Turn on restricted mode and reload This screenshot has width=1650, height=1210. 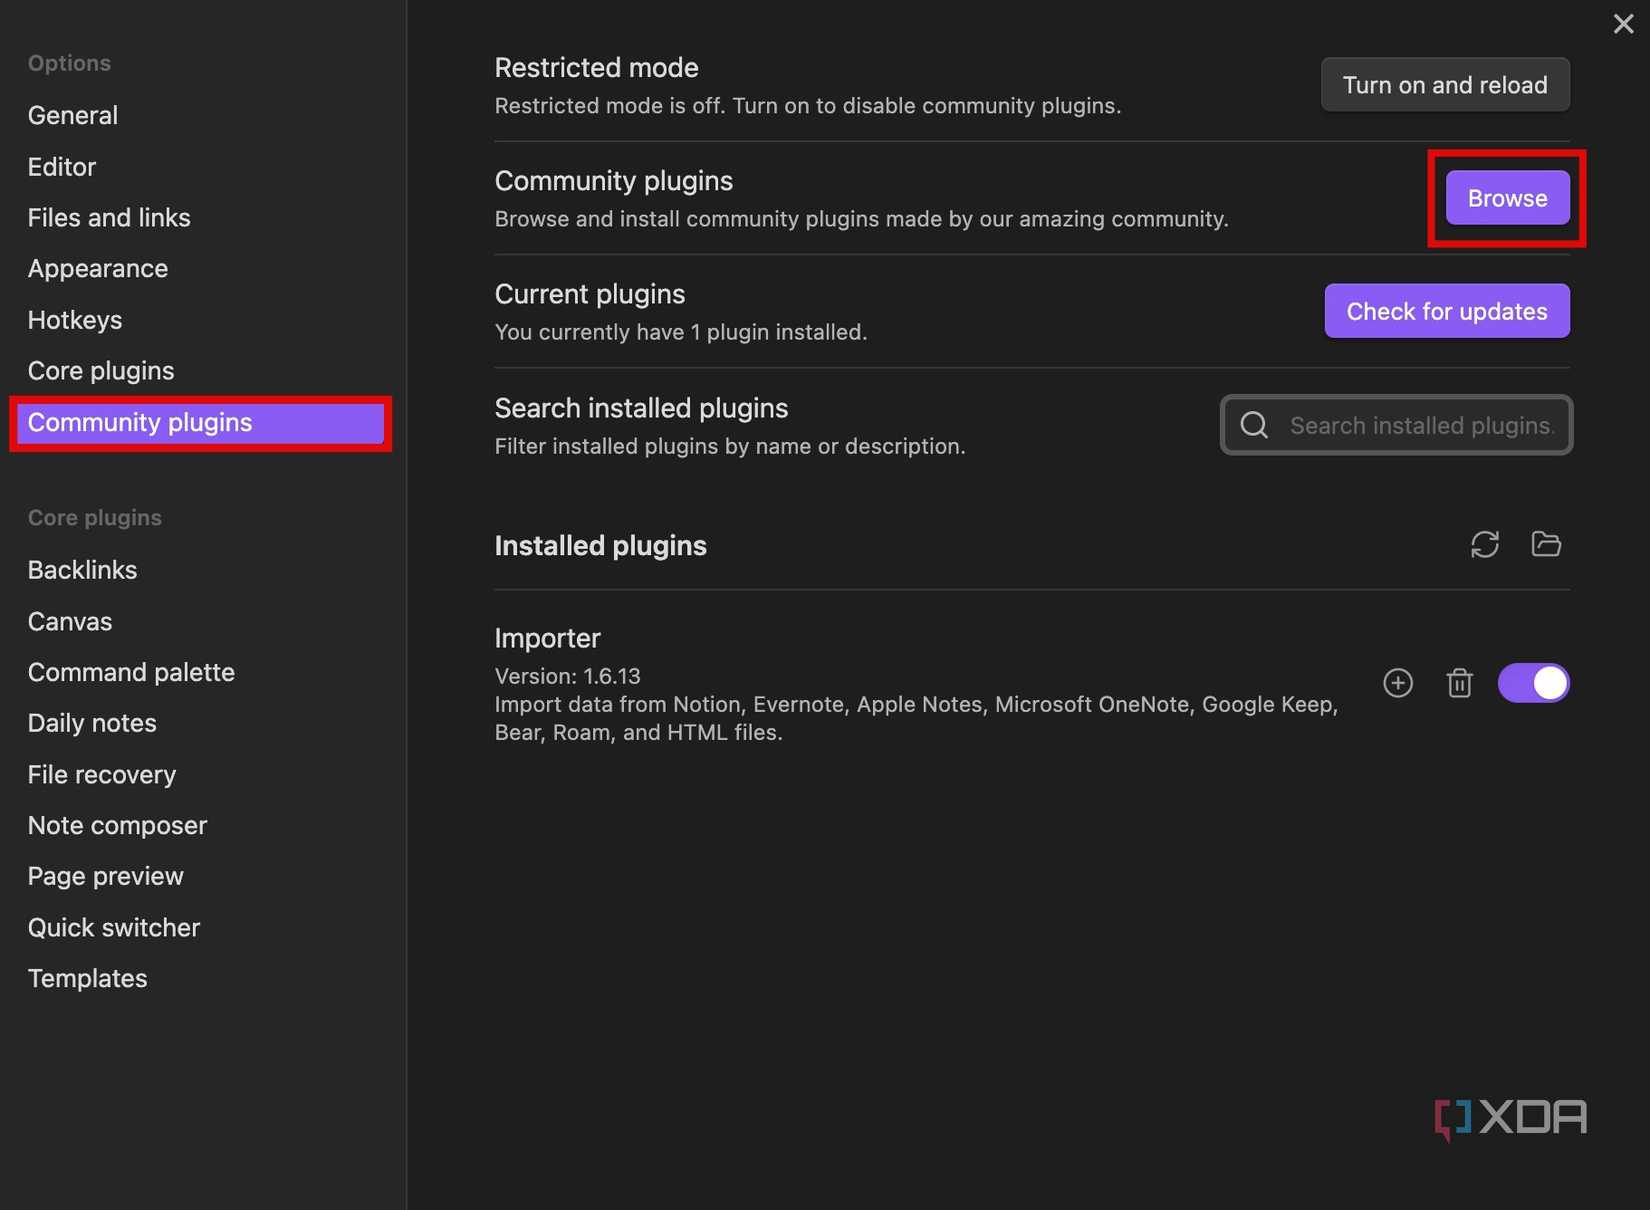pos(1444,85)
